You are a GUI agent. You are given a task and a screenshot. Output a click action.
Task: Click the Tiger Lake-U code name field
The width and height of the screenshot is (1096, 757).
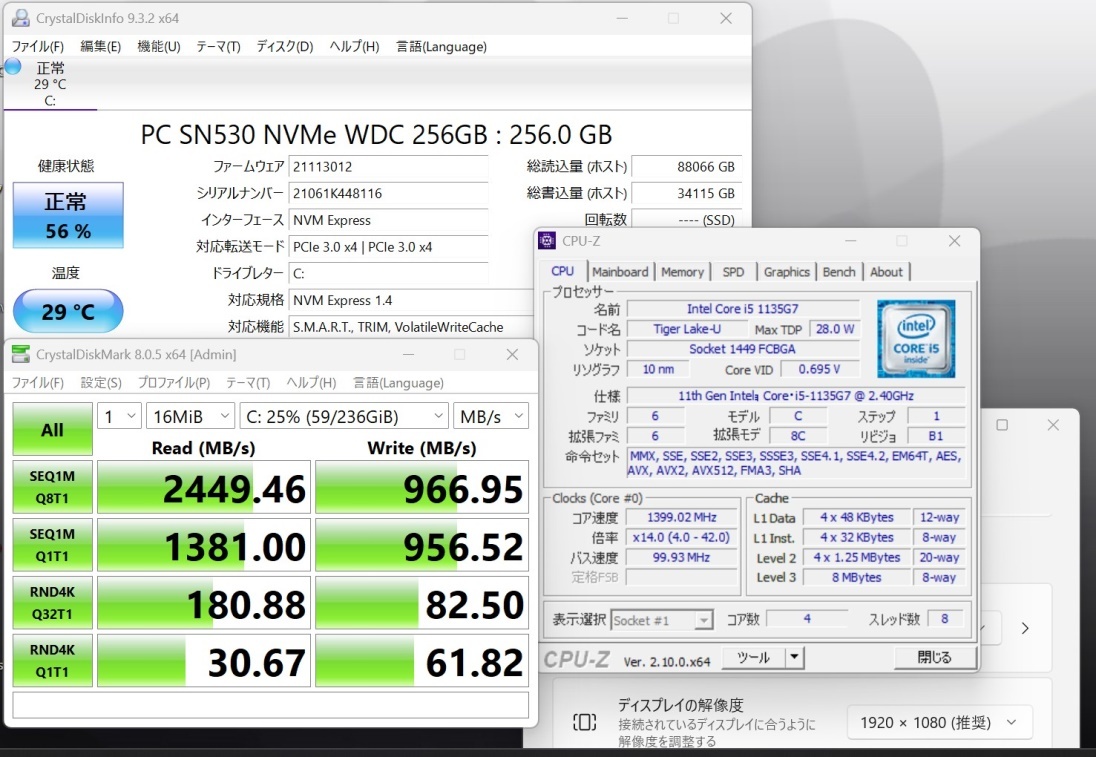(686, 329)
